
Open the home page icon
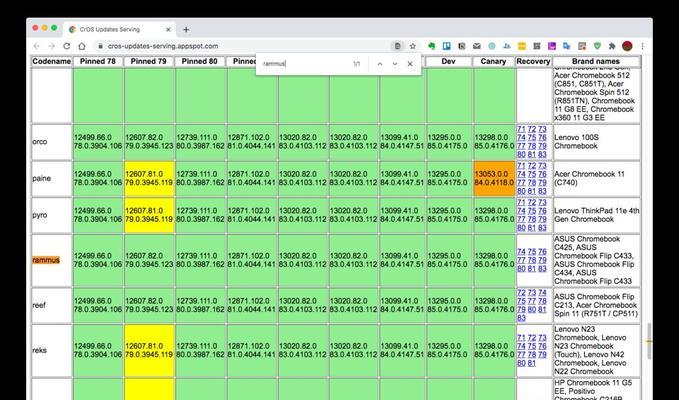point(82,46)
